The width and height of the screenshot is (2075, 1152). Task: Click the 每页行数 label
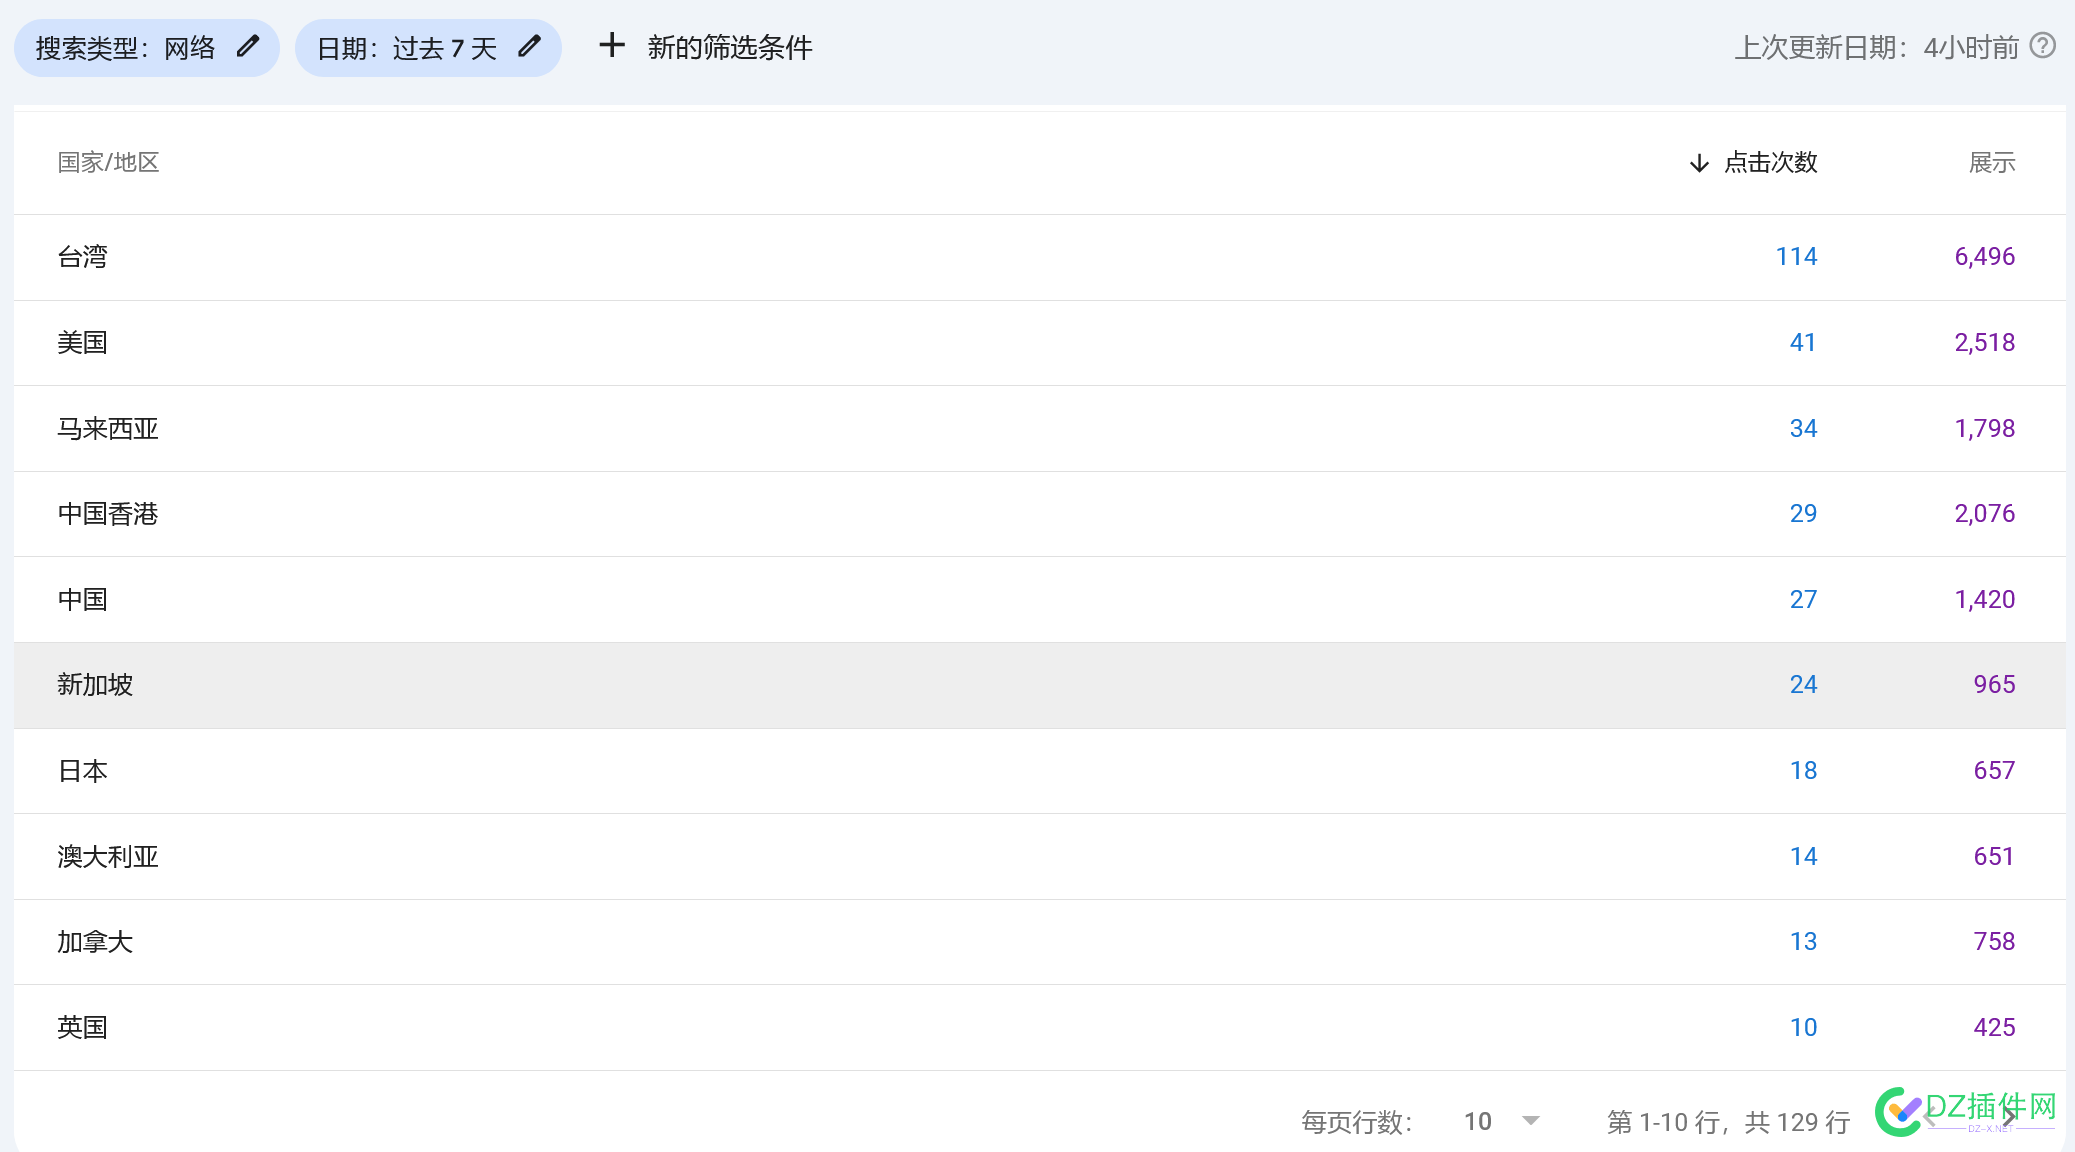1357,1122
